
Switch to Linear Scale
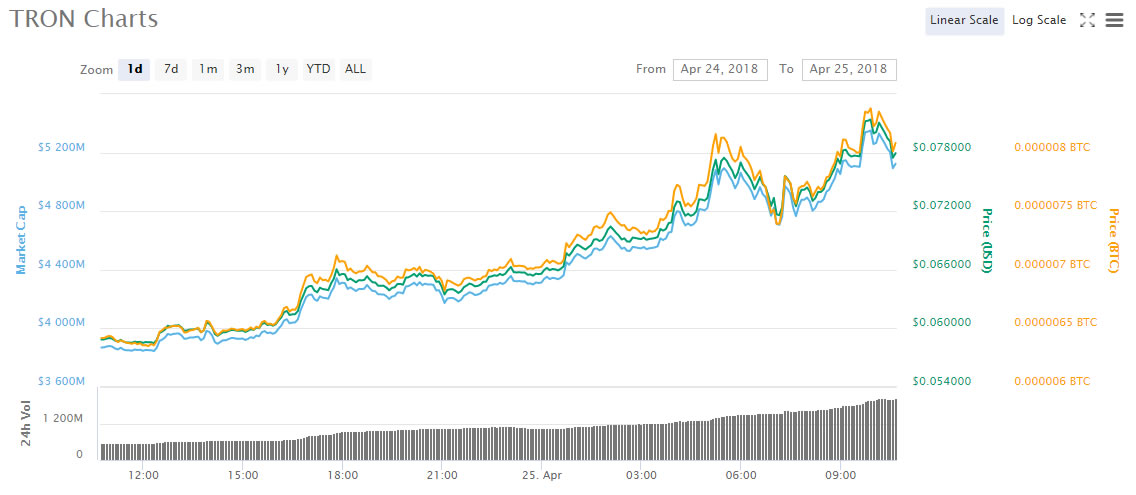point(964,21)
